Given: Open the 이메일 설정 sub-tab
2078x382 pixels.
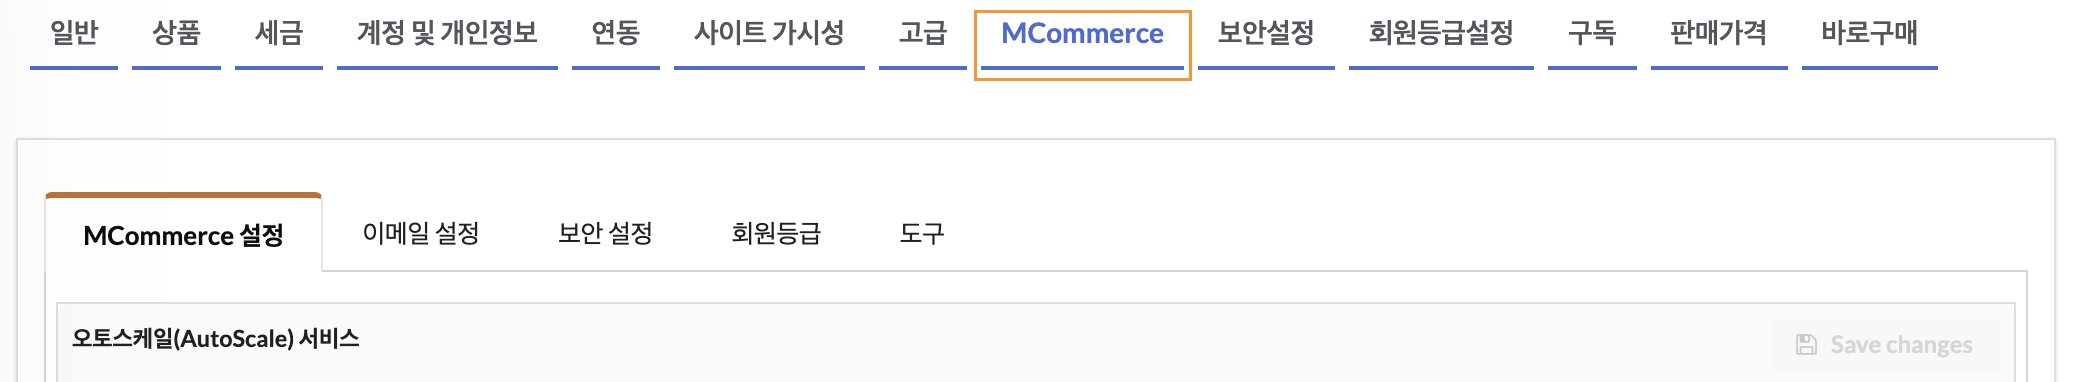Looking at the screenshot, I should (x=421, y=234).
